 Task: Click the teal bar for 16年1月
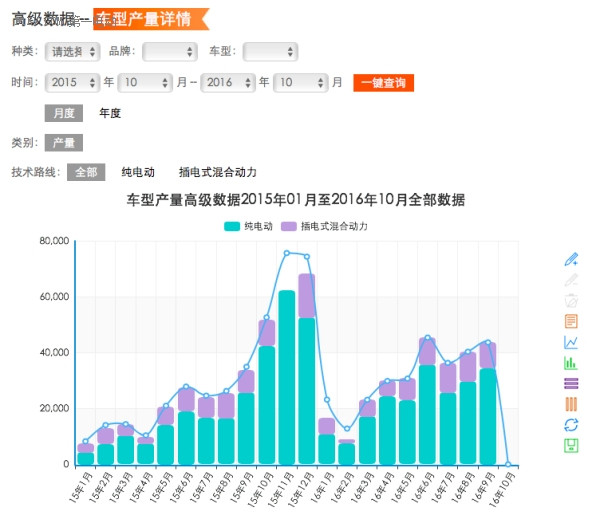point(327,449)
